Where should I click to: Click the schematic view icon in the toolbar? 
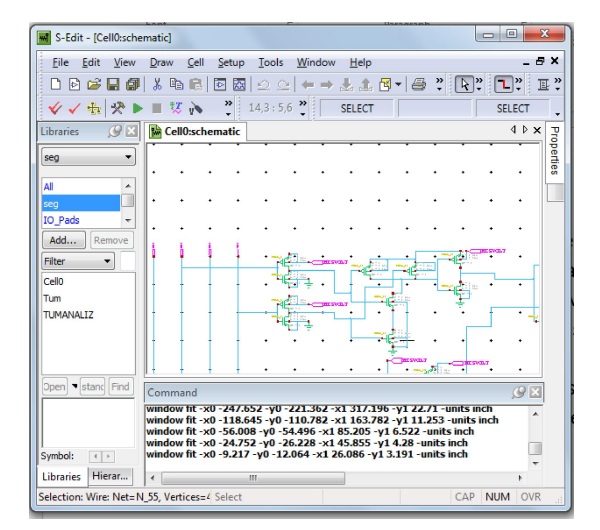click(220, 84)
